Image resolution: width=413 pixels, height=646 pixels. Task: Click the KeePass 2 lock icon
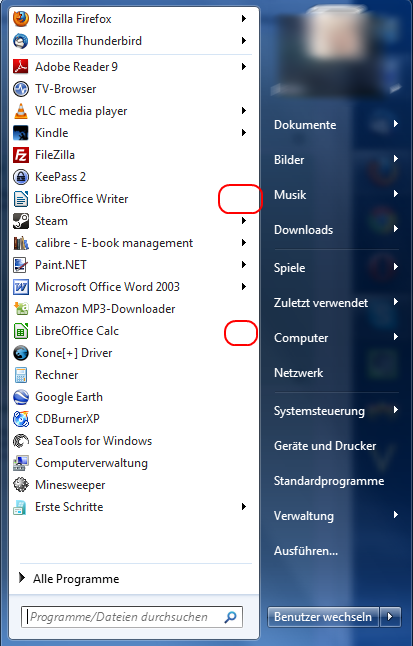[x=21, y=177]
